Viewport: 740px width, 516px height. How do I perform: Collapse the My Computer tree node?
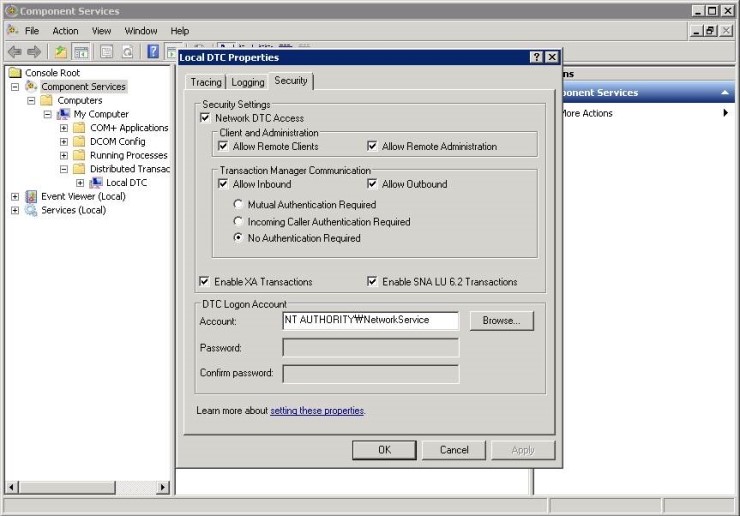click(x=48, y=114)
